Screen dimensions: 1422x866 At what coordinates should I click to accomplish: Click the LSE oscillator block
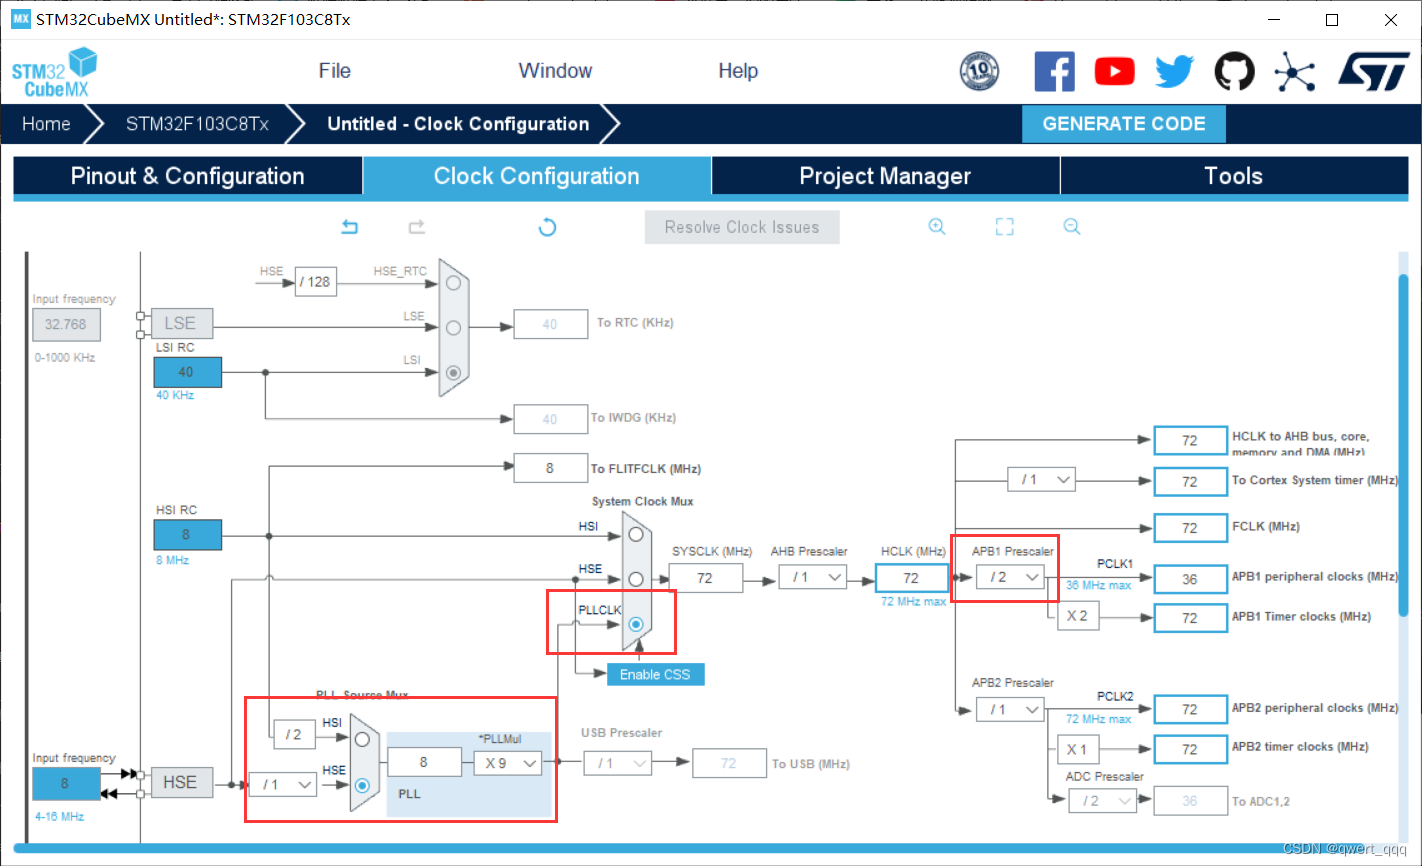click(181, 323)
